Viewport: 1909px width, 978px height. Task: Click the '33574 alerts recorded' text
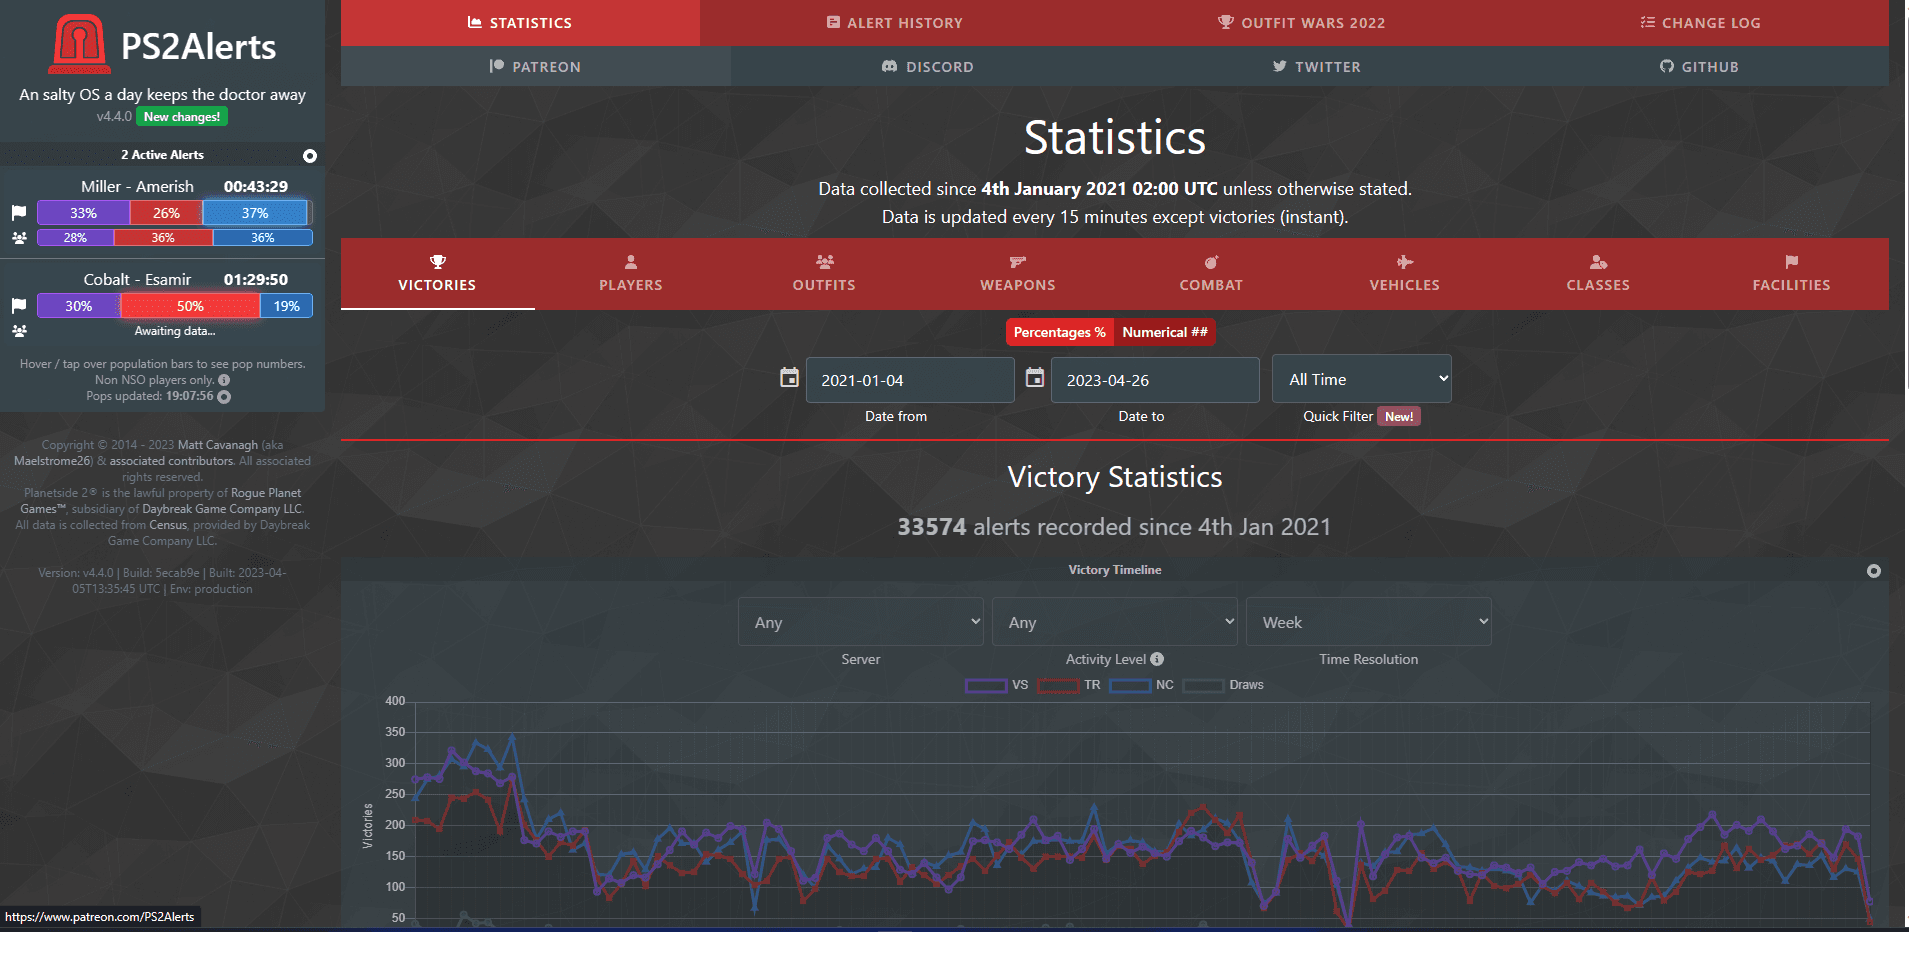click(1114, 527)
